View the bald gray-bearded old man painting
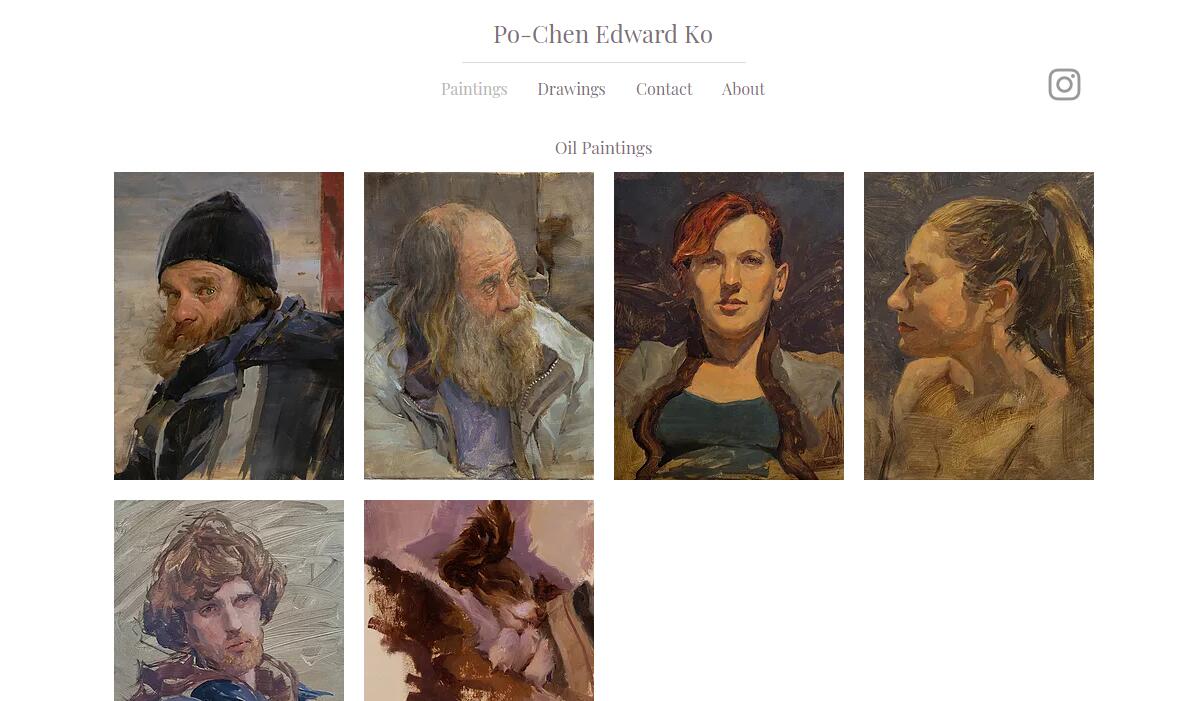This screenshot has height=701, width=1193. tap(479, 326)
